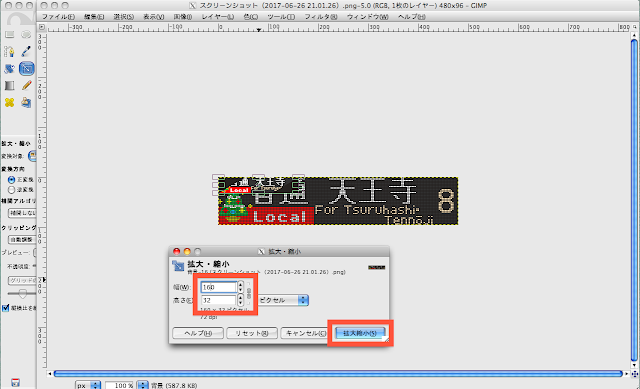Click the 拡大縮小 scale button
This screenshot has height=389, width=640.
[x=360, y=333]
